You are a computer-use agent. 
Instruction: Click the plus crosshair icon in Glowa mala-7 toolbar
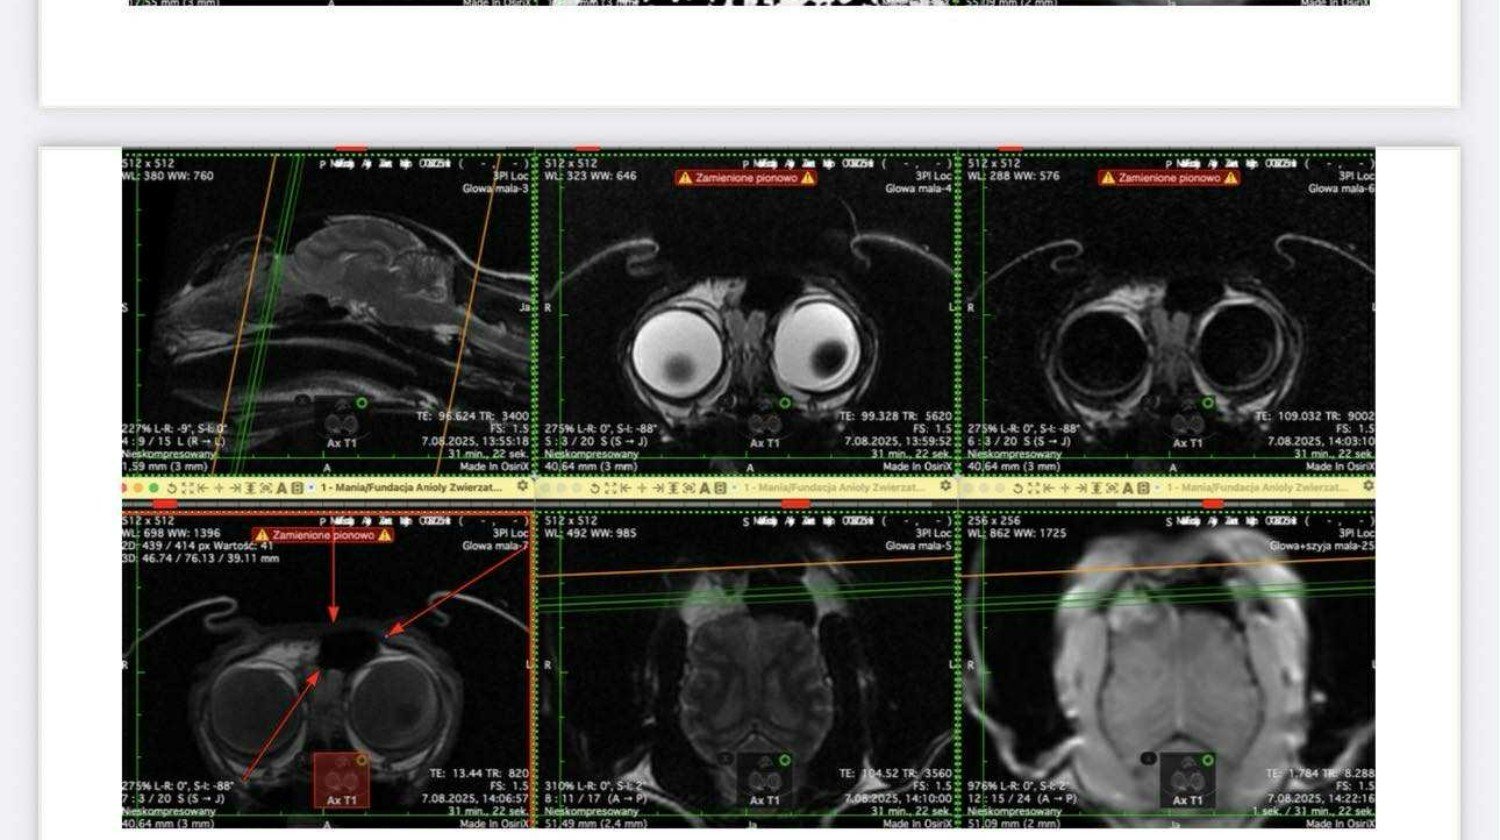(219, 488)
